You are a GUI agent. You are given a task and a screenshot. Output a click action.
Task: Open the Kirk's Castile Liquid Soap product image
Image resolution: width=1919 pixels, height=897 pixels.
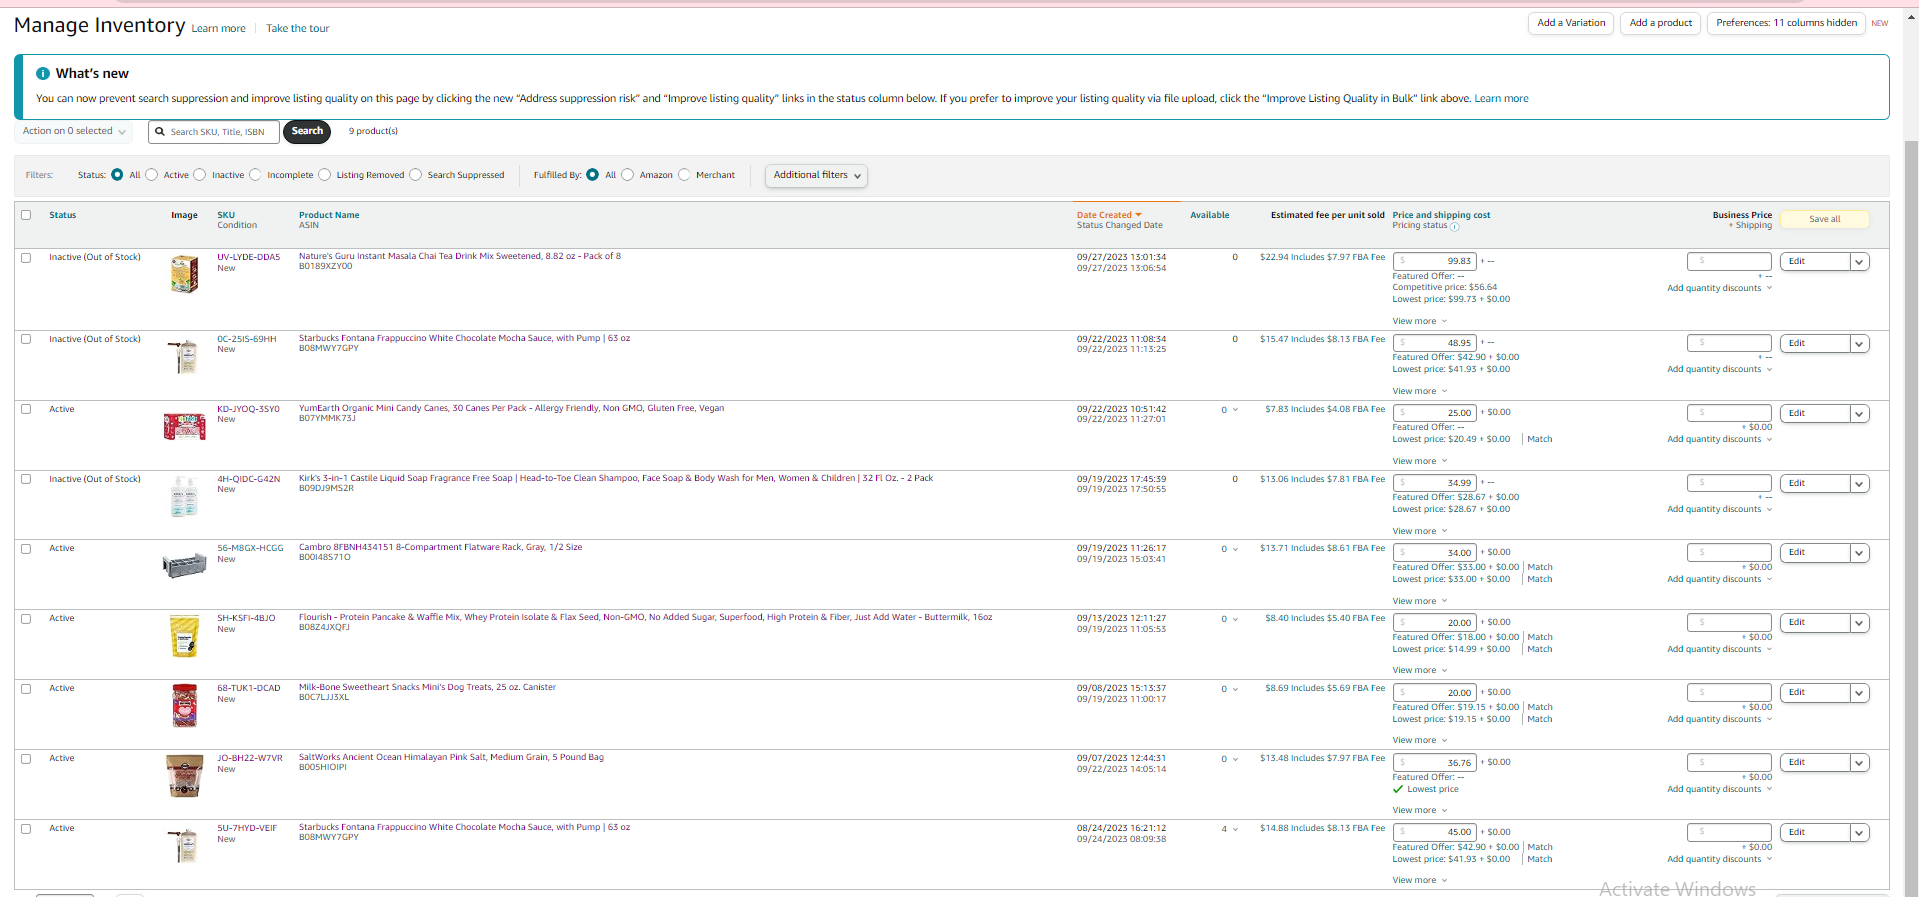184,496
